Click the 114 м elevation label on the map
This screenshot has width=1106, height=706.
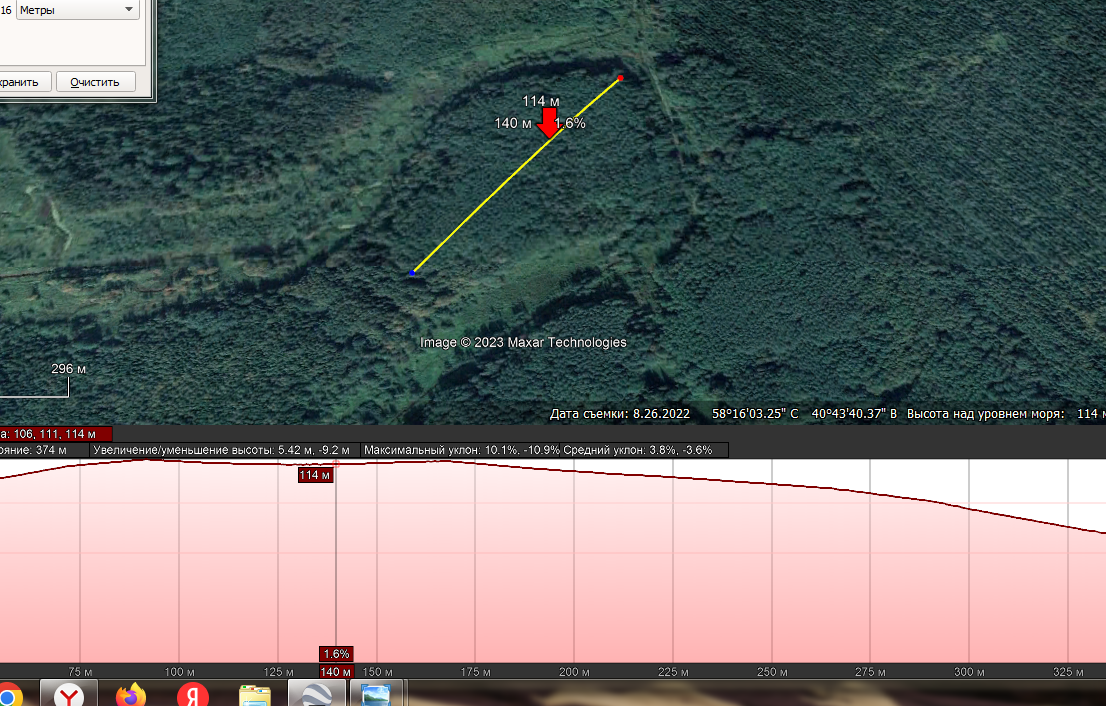tap(540, 102)
